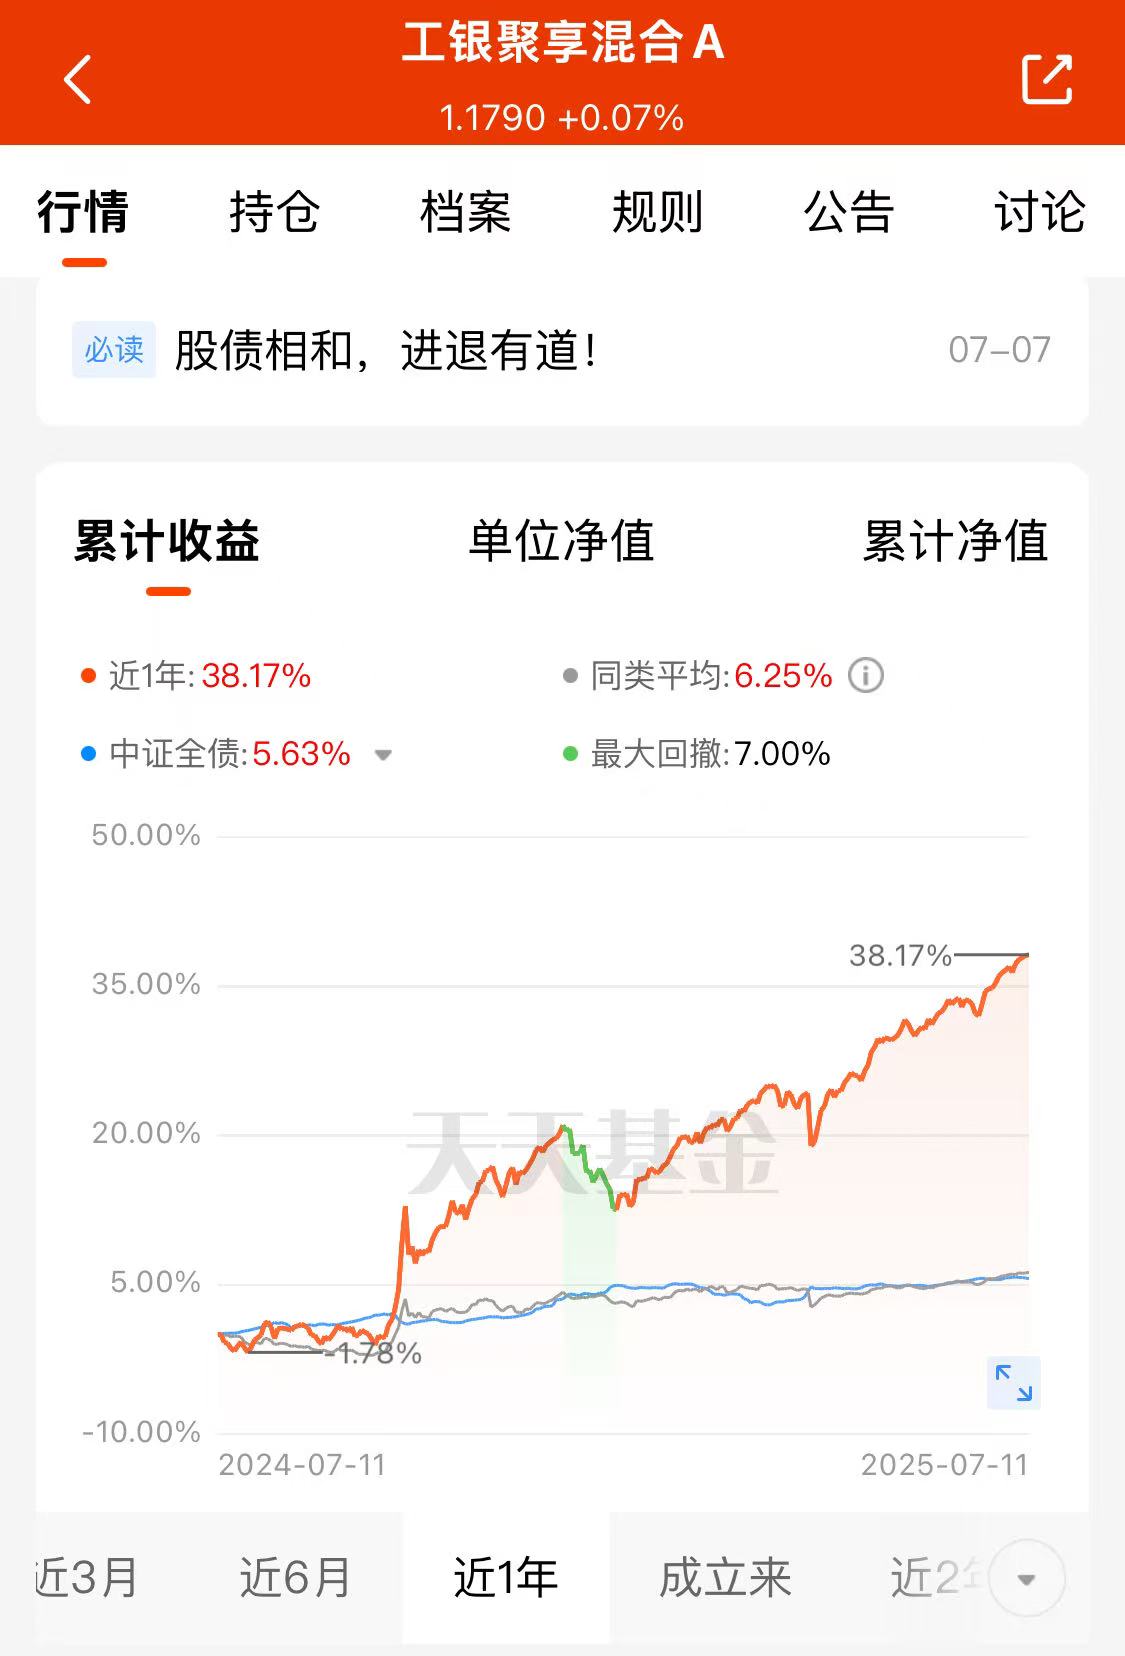Switch to the 档案 tab
1125x1656 pixels.
466,212
